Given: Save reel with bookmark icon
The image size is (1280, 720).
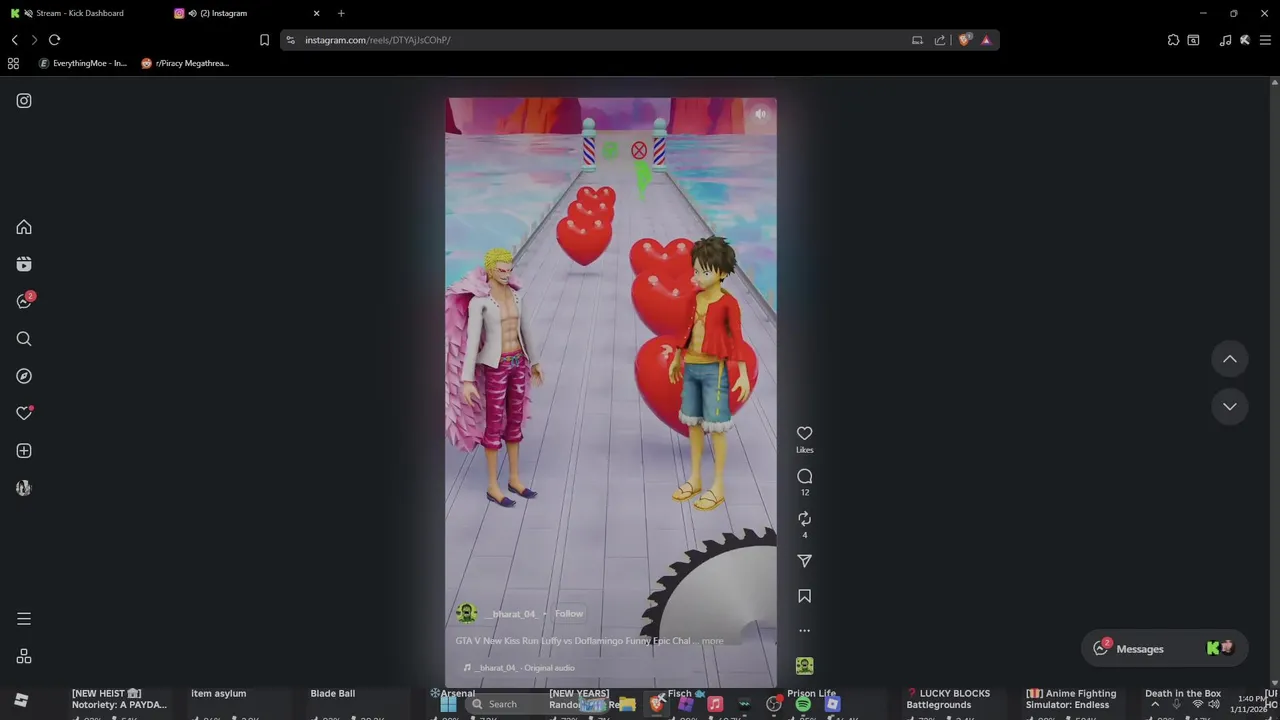Looking at the screenshot, I should tap(804, 596).
